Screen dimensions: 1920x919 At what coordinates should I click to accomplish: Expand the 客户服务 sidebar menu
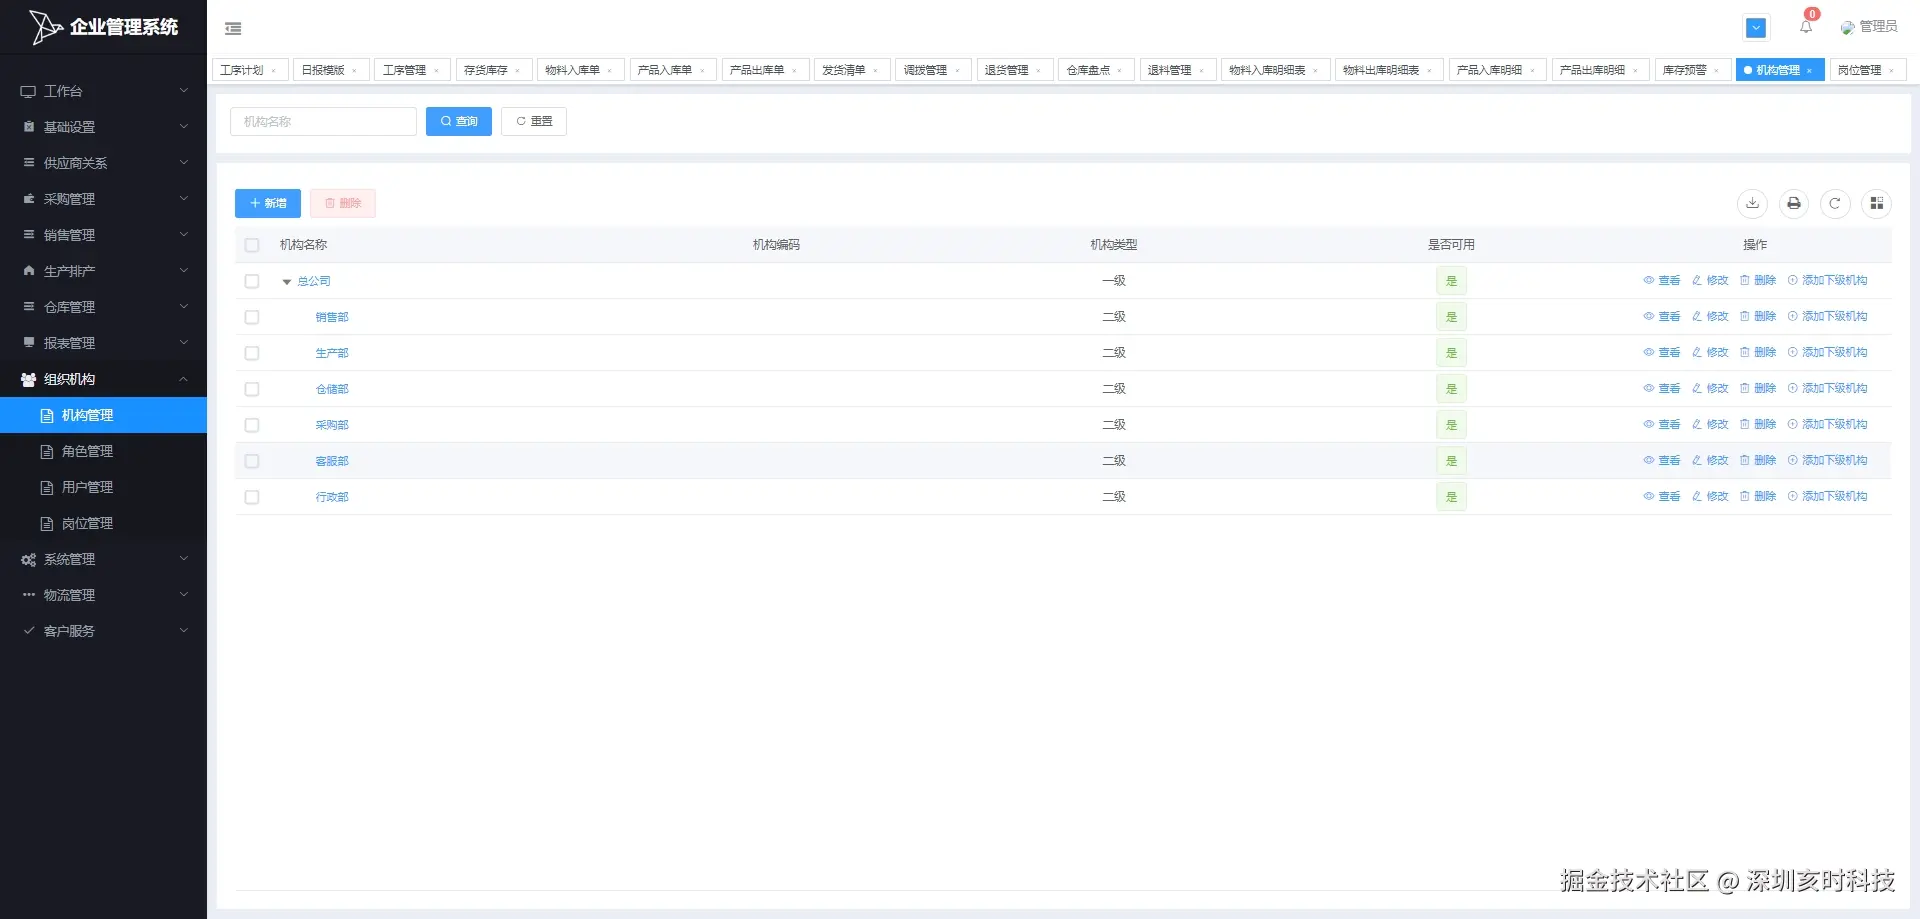[103, 631]
